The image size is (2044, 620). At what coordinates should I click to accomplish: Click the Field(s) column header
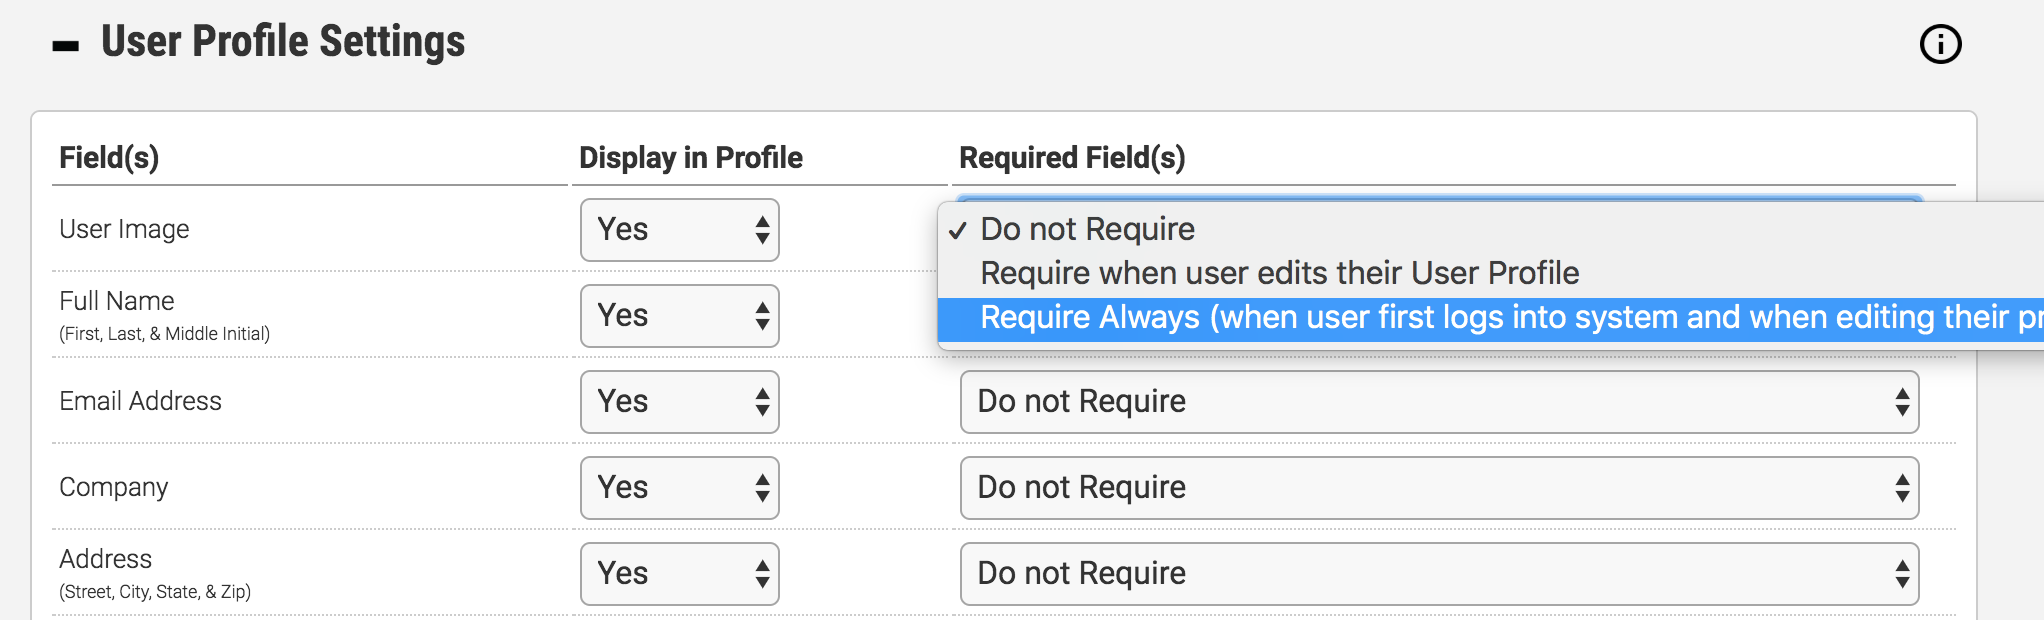(109, 158)
